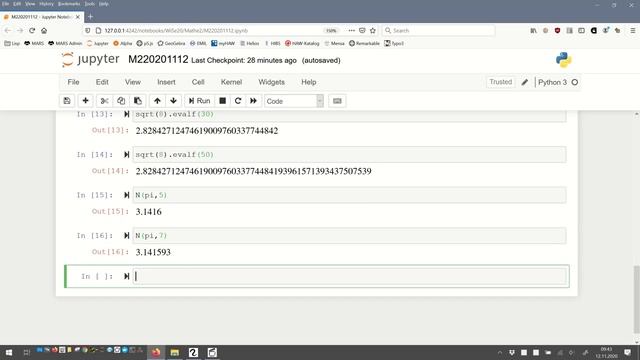
Task: Open the Mensa bookmark
Action: click(334, 43)
